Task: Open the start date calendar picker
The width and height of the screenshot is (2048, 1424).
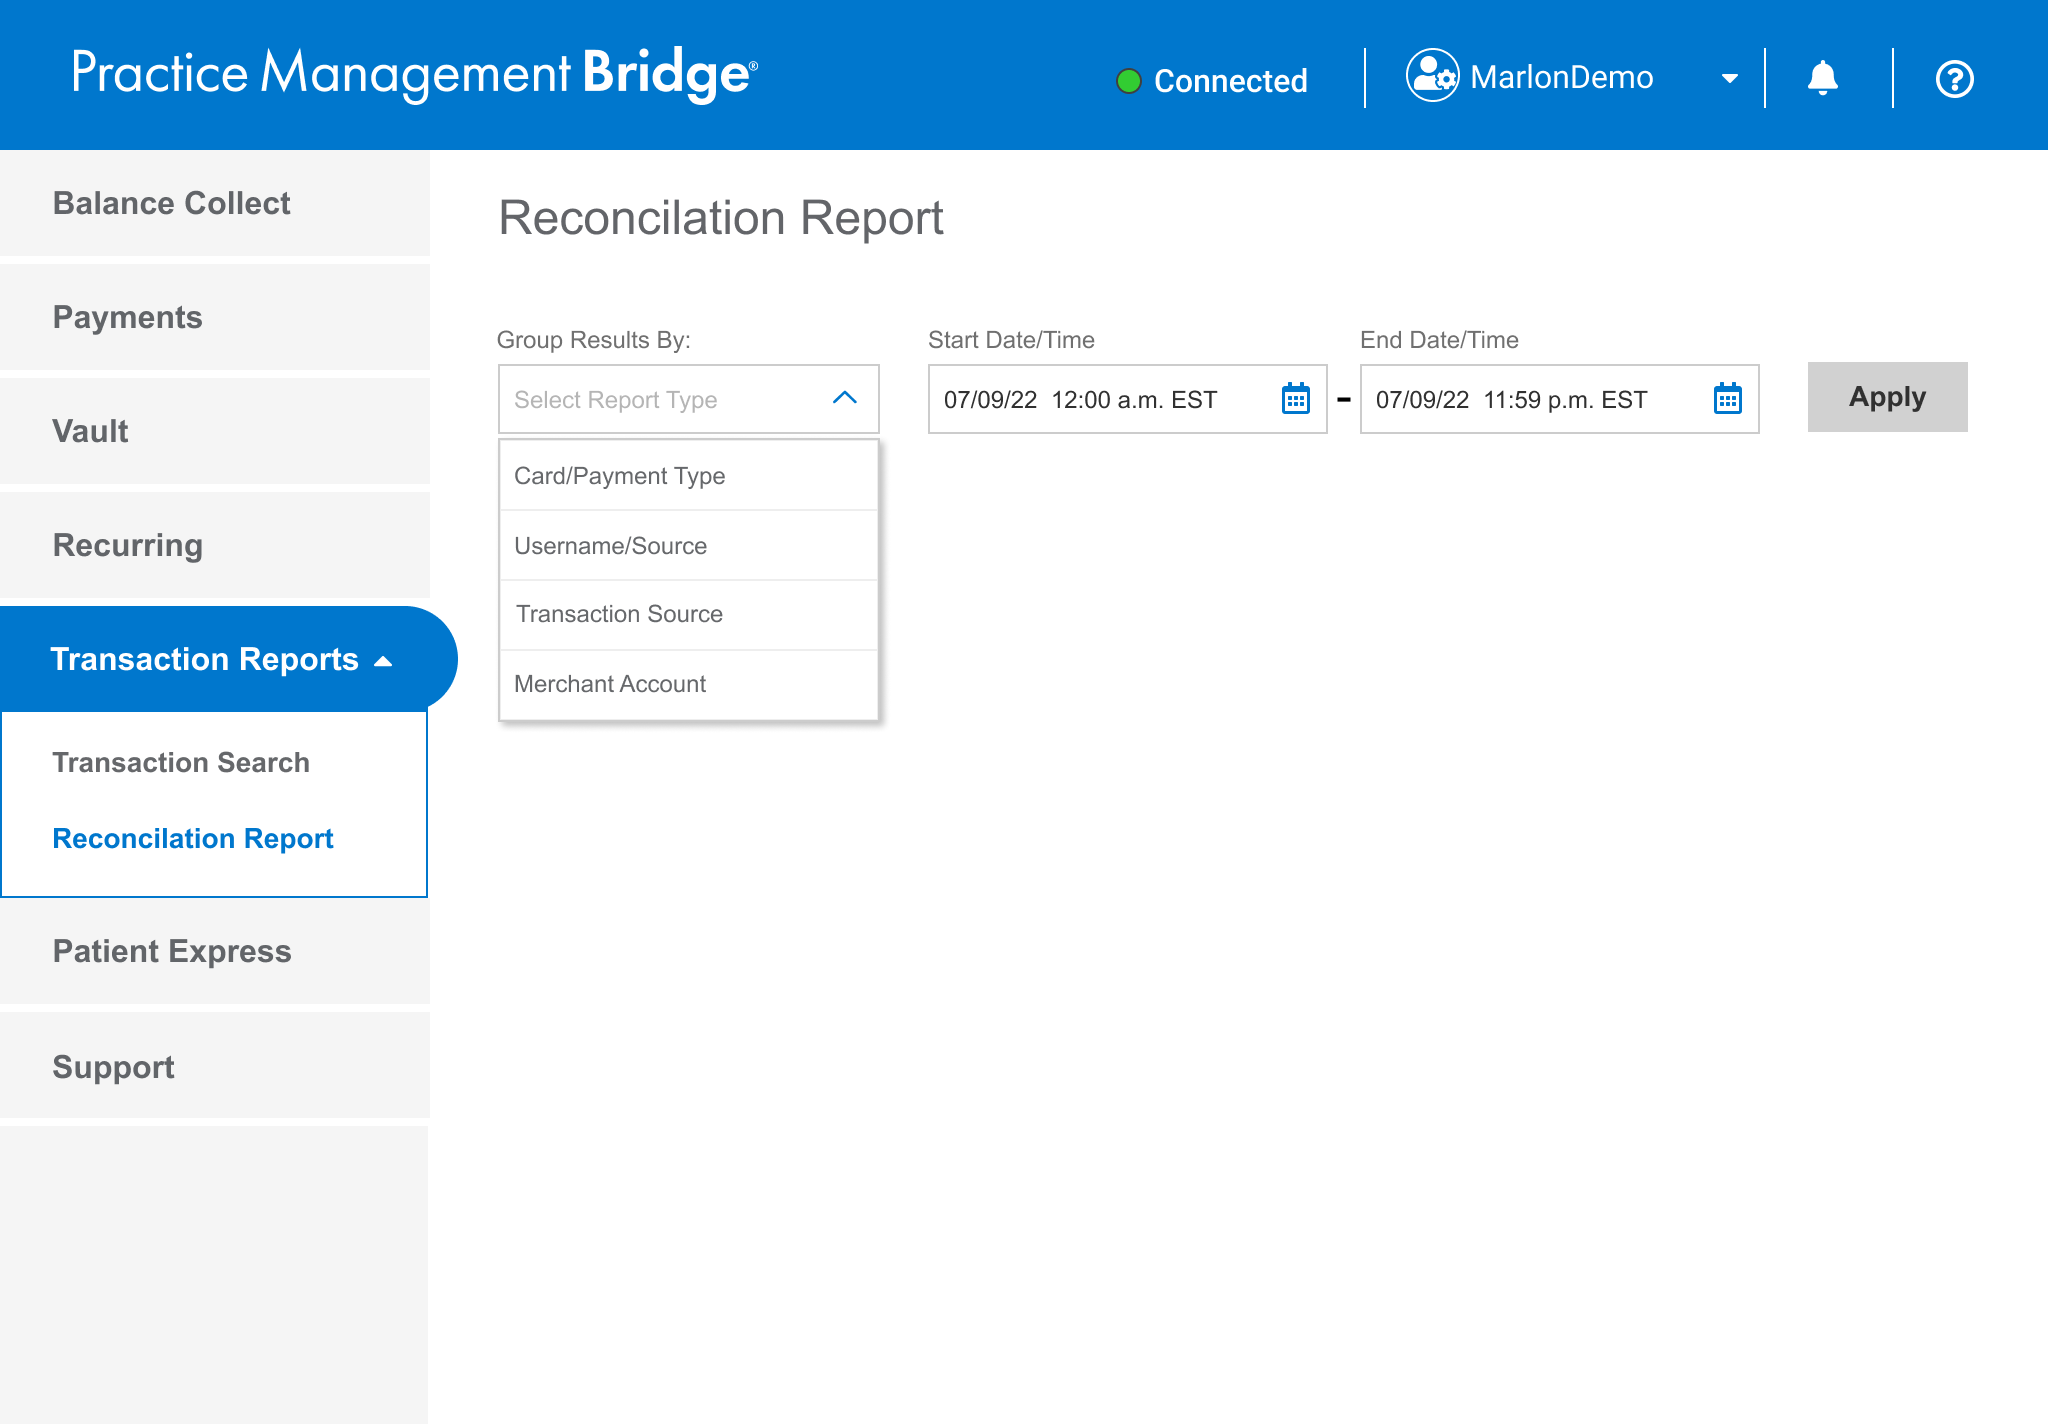Action: pos(1295,399)
